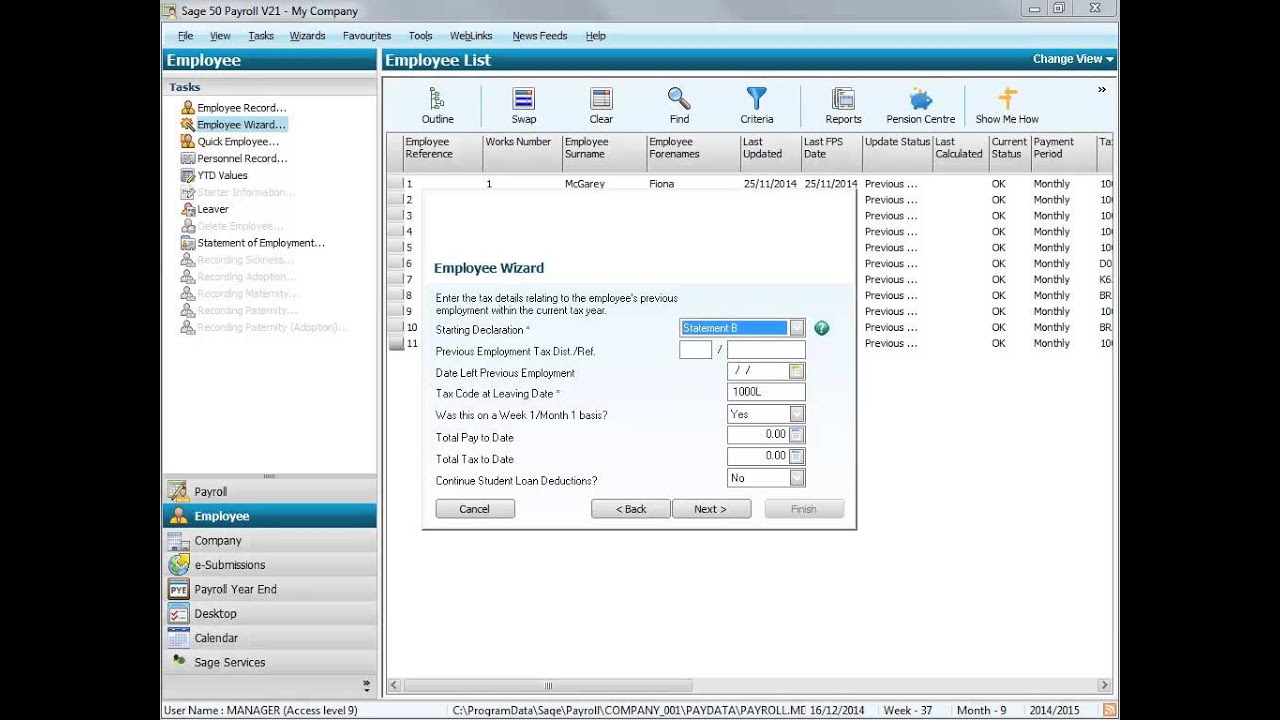
Task: Open the Leaver task
Action: (x=205, y=210)
